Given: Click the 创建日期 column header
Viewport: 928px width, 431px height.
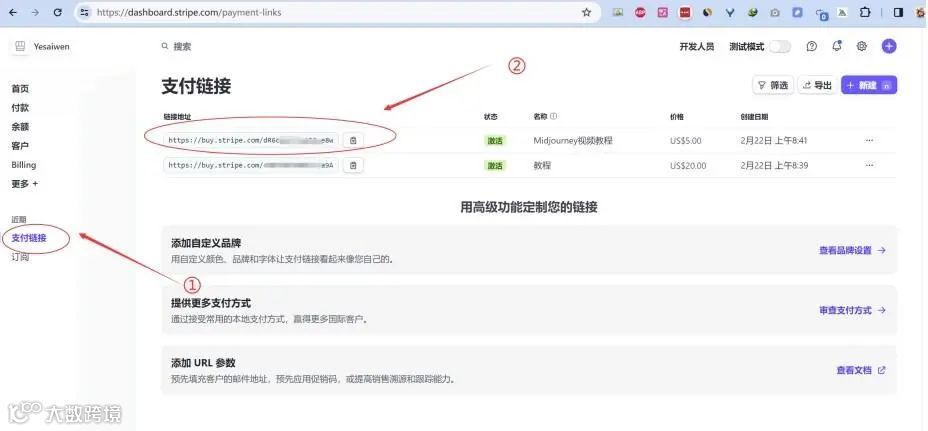Looking at the screenshot, I should click(x=754, y=117).
